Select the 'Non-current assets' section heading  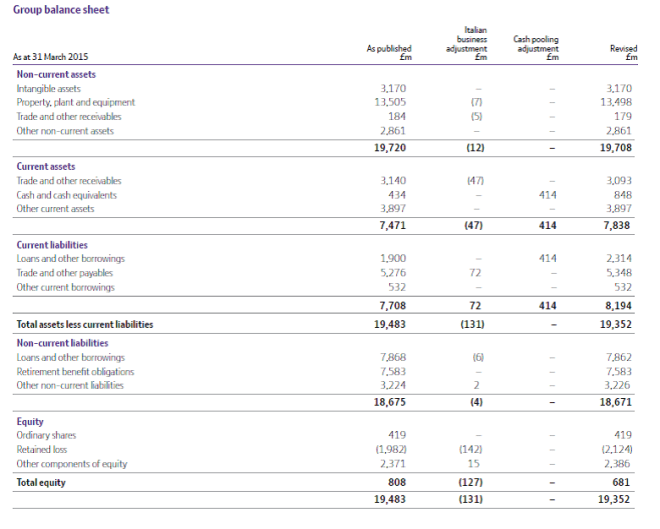[56, 74]
